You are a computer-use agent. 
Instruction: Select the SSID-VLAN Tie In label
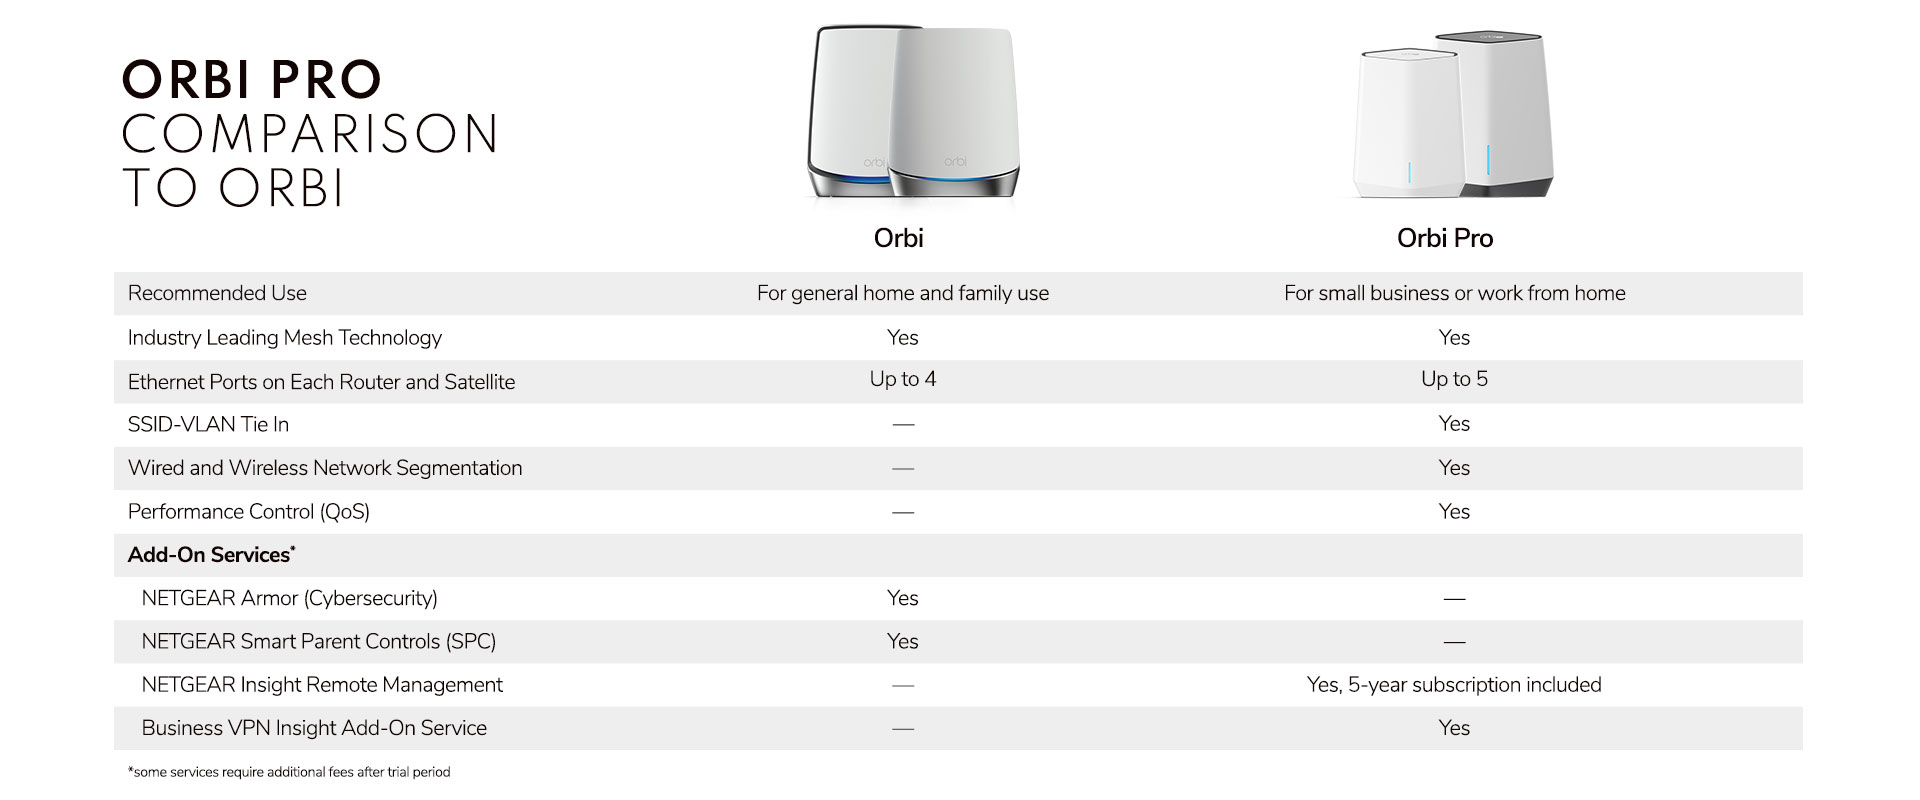tap(208, 424)
